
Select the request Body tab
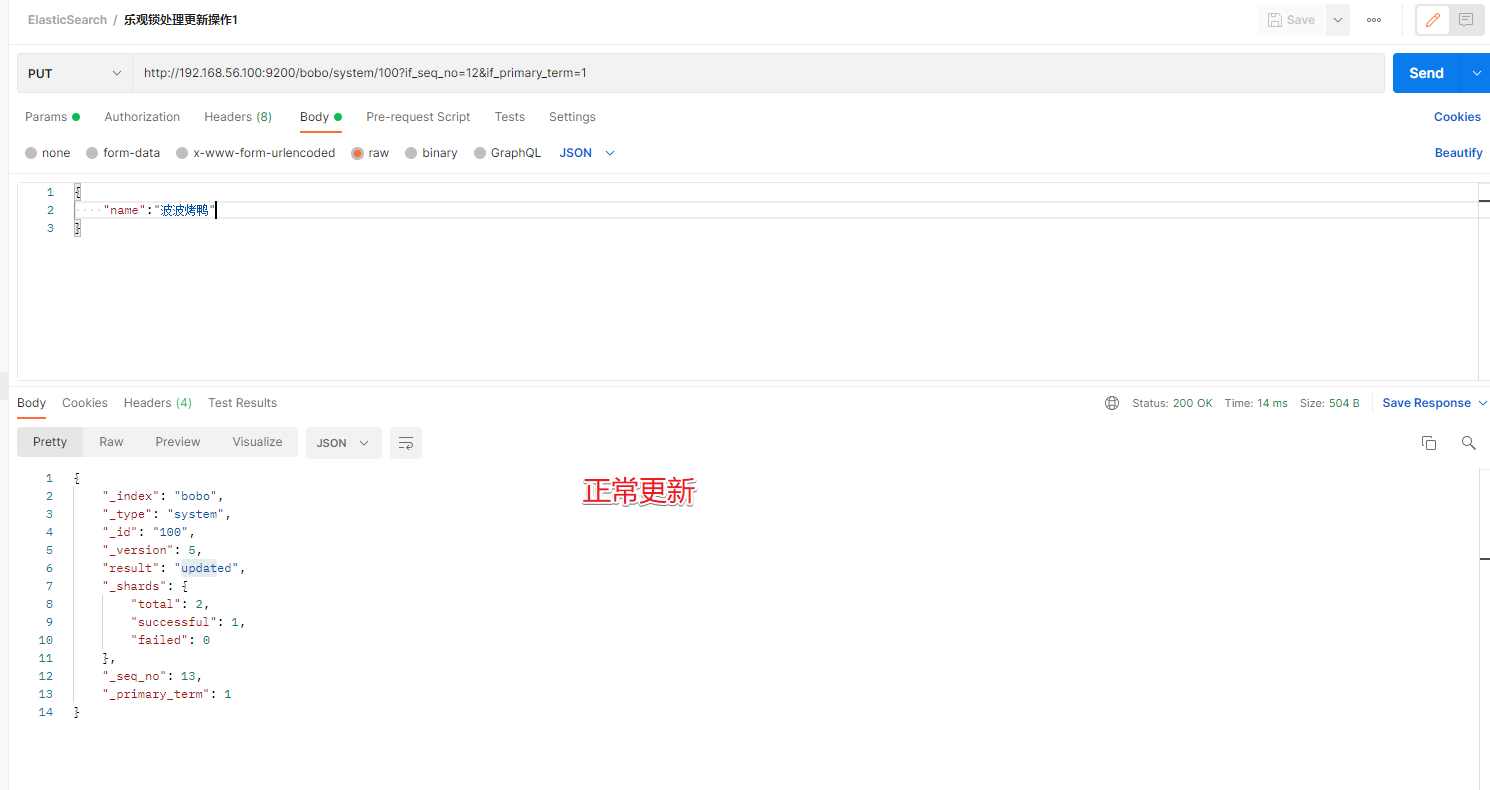coord(321,117)
